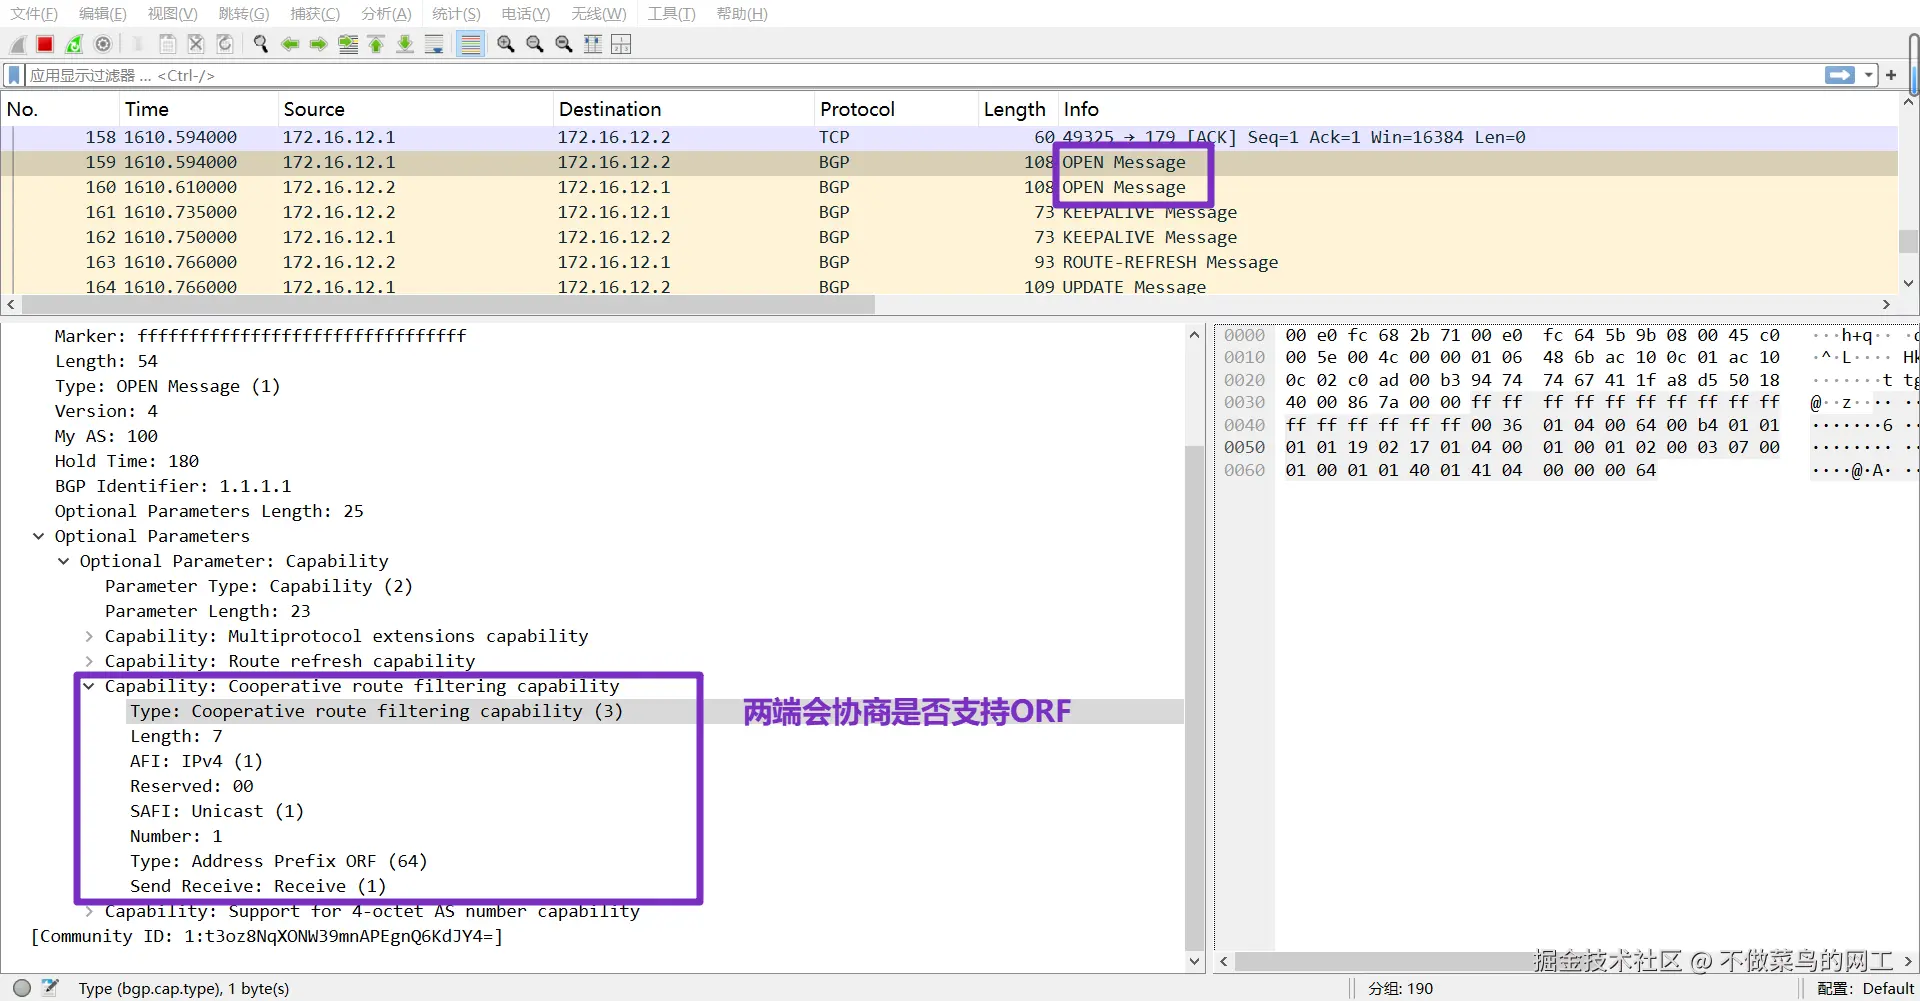Select the My AS: 100 field
This screenshot has height=1001, width=1920.
(x=106, y=436)
